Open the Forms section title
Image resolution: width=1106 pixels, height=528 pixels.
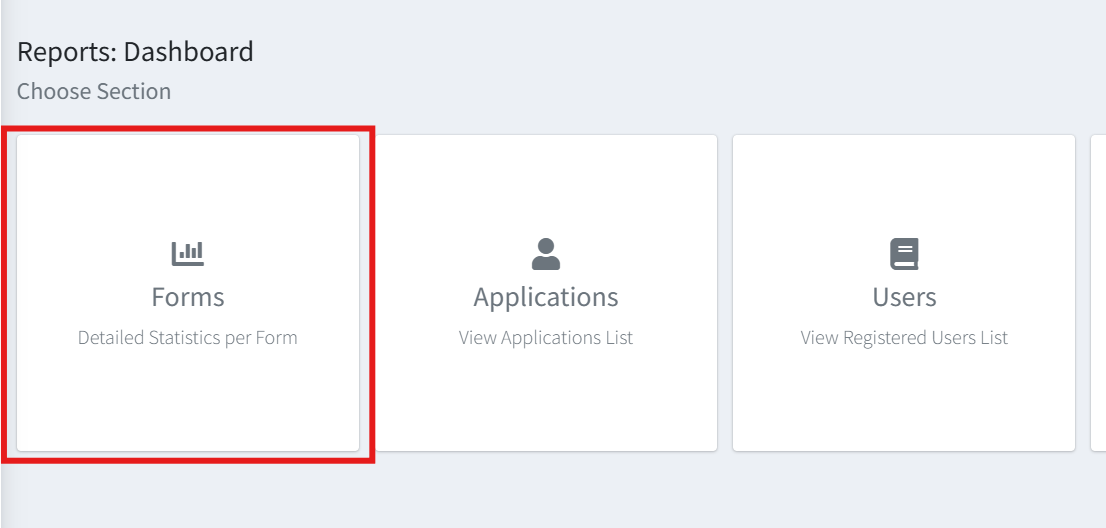point(188,297)
